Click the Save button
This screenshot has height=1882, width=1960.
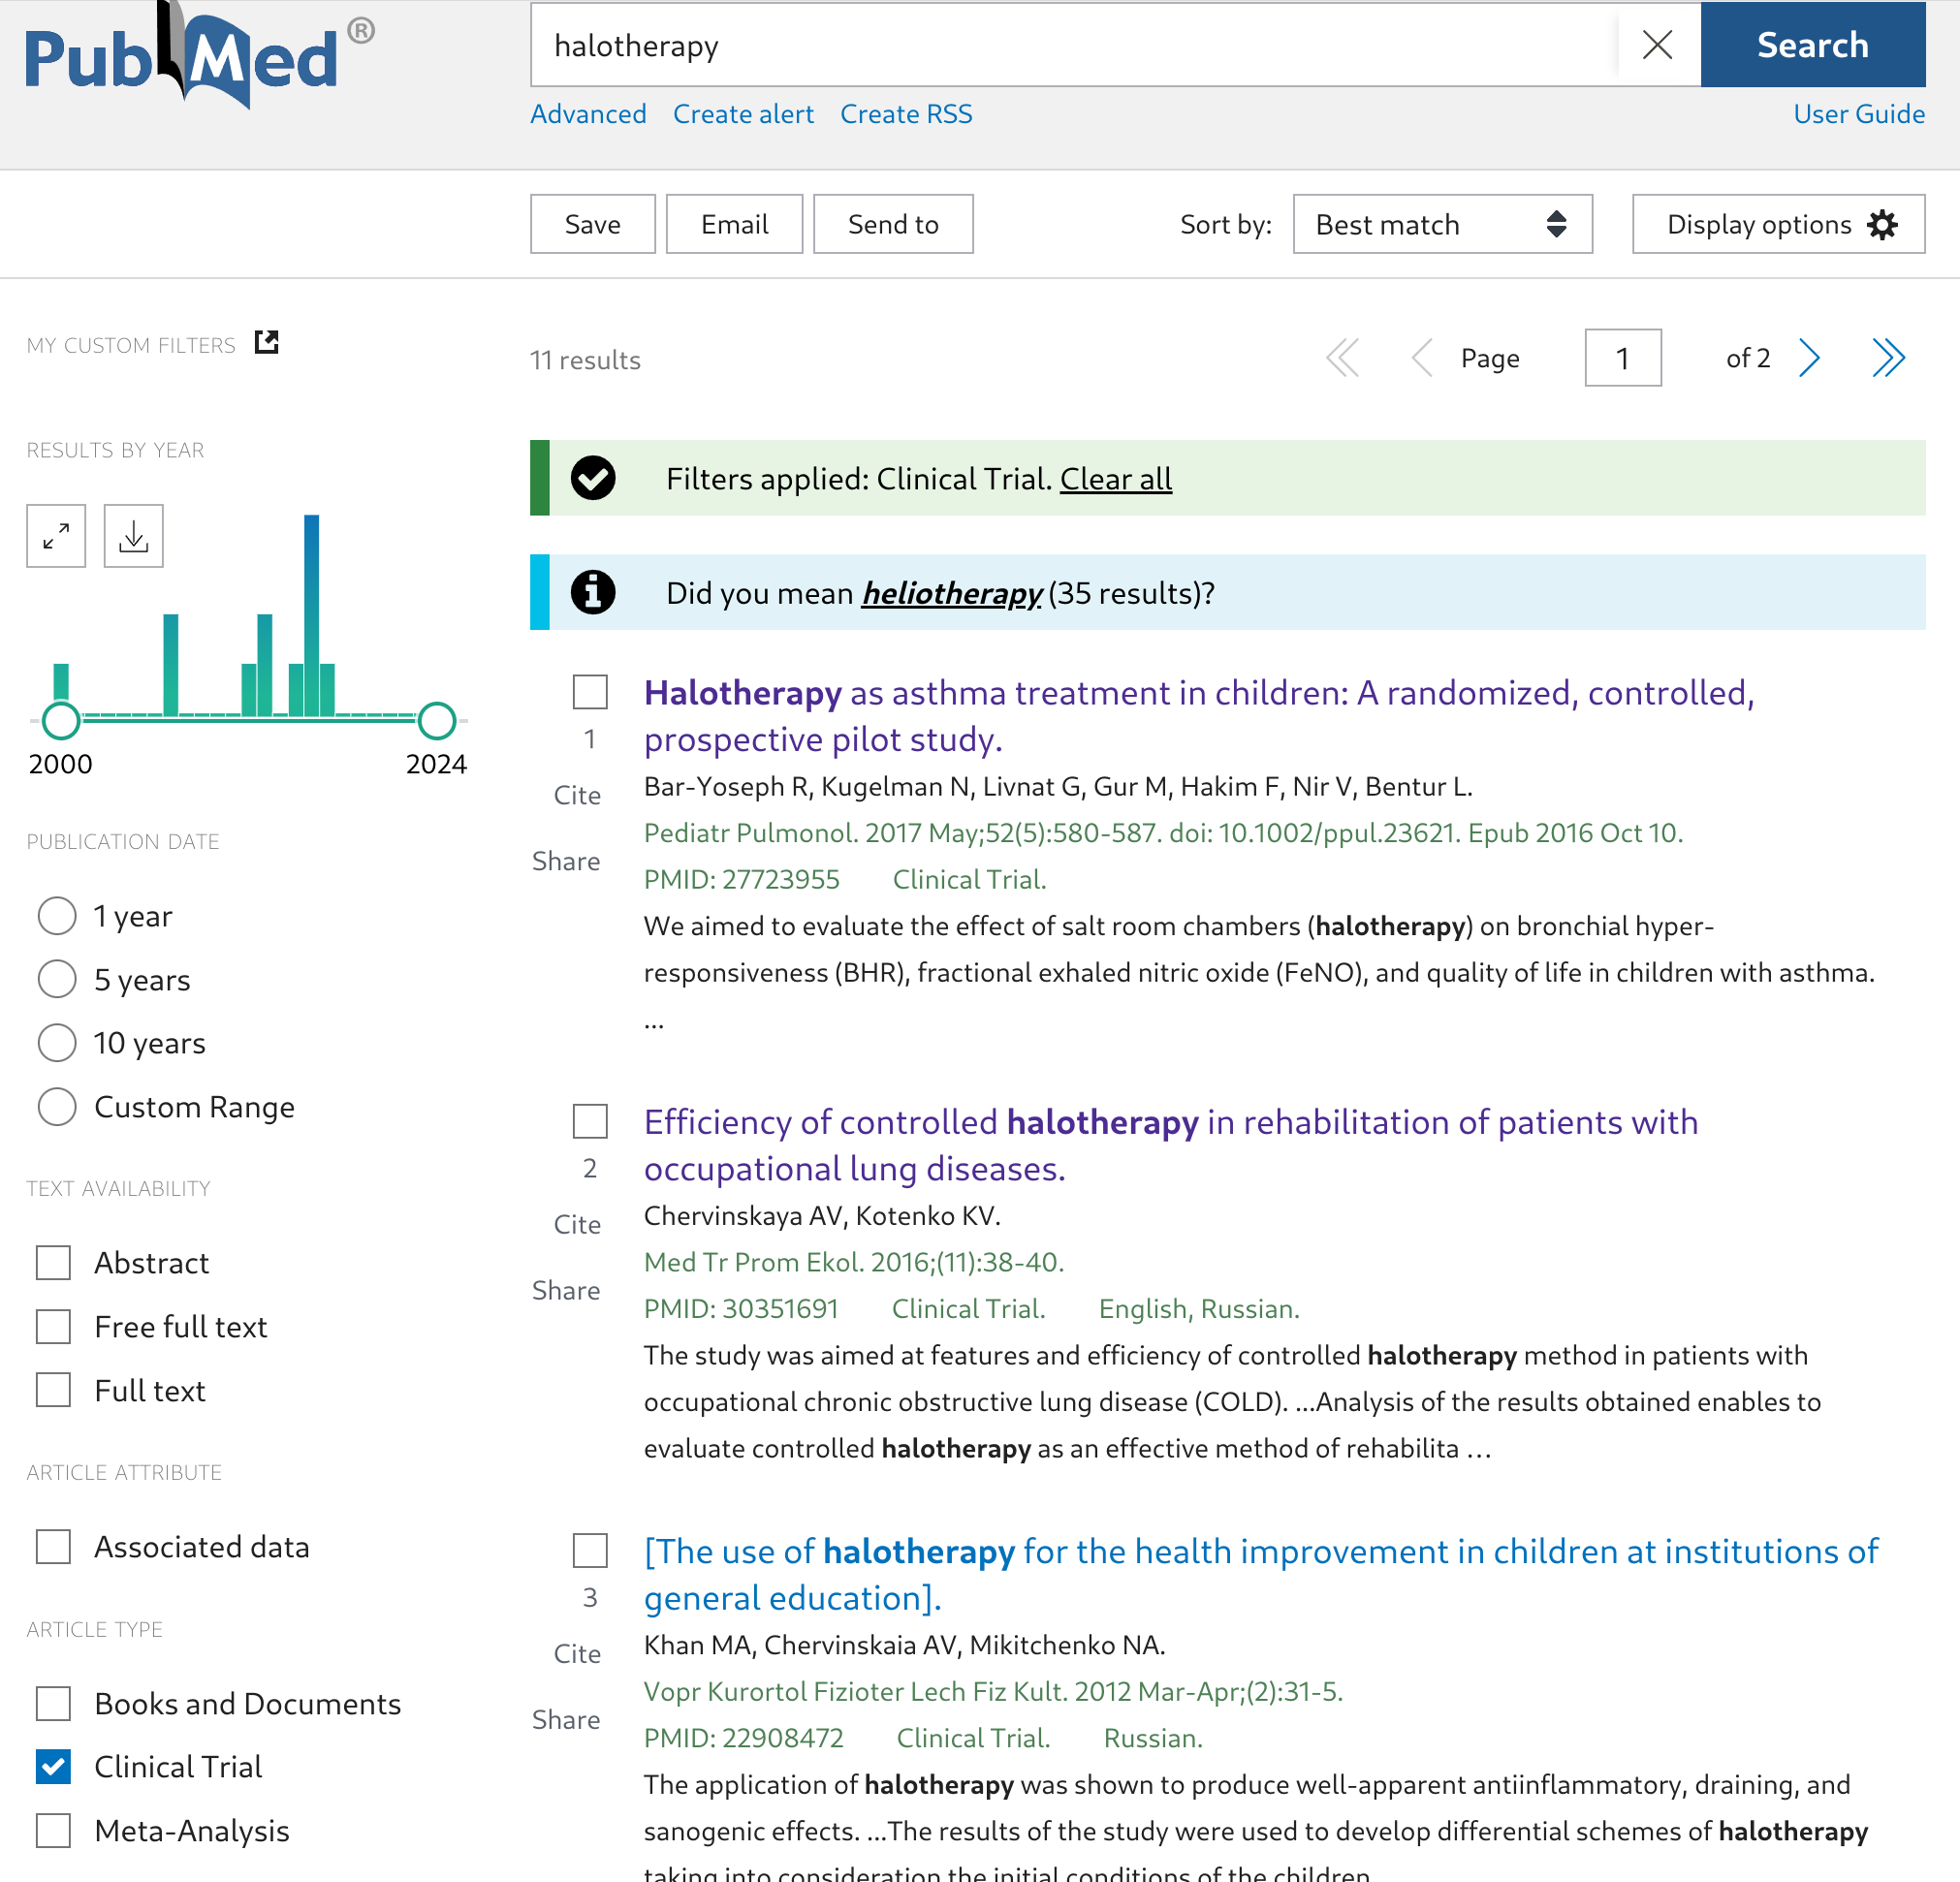click(593, 224)
